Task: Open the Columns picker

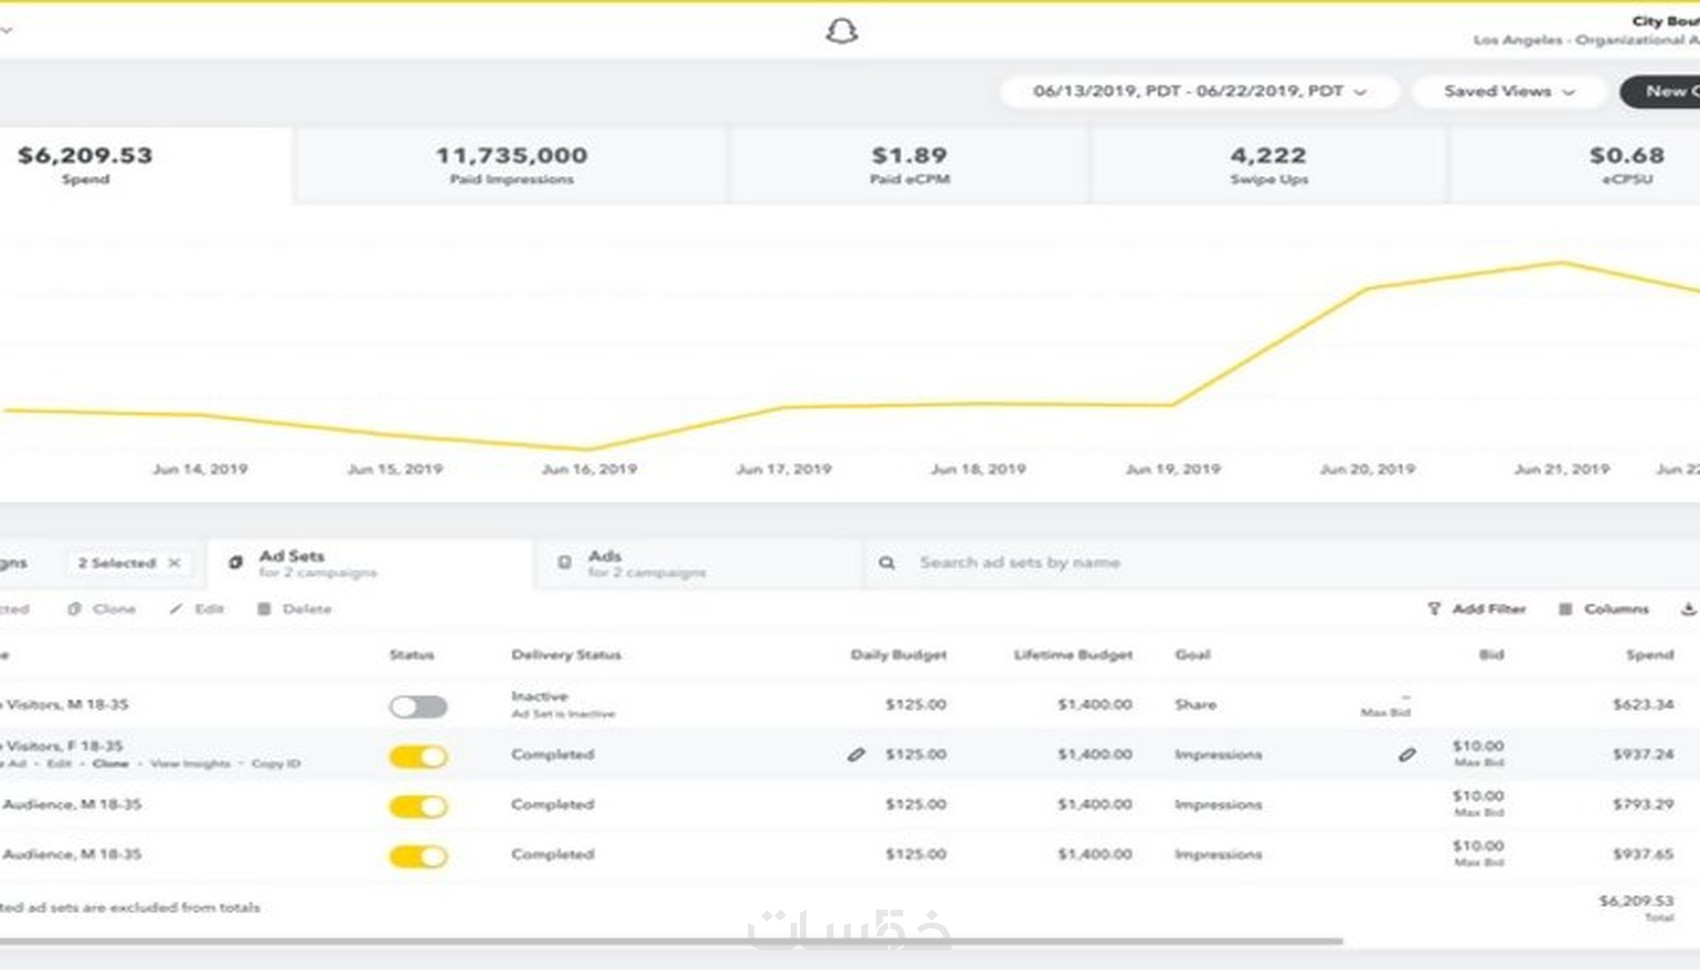Action: tap(1604, 609)
